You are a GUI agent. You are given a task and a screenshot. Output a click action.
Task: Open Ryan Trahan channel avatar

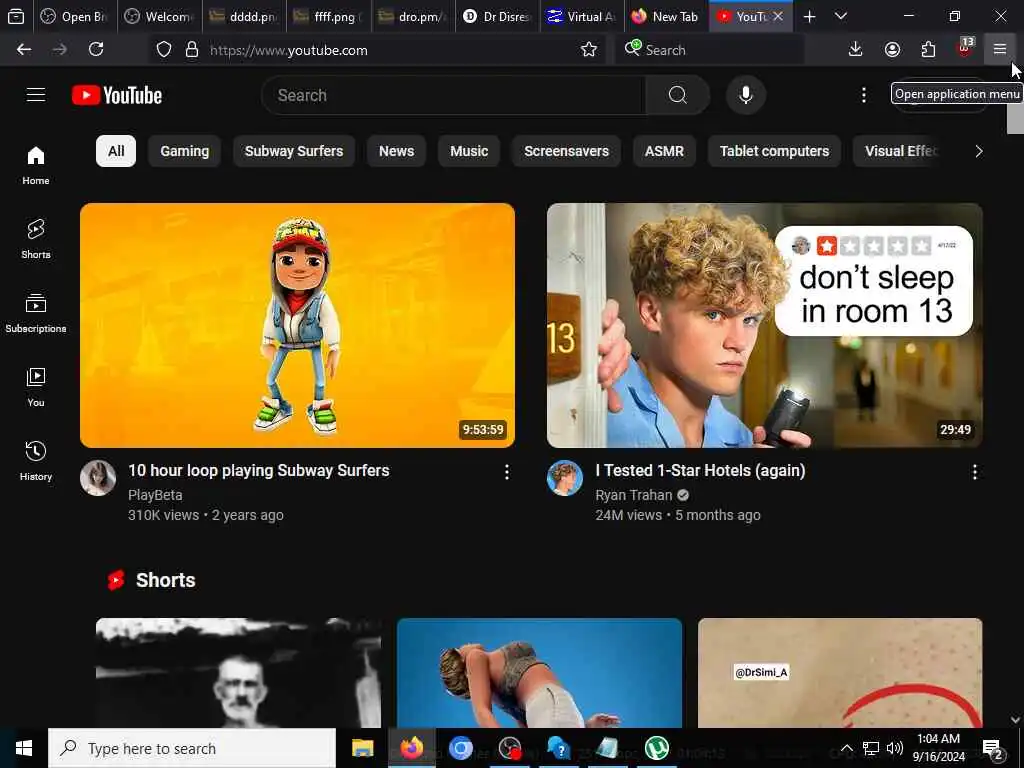pos(565,478)
